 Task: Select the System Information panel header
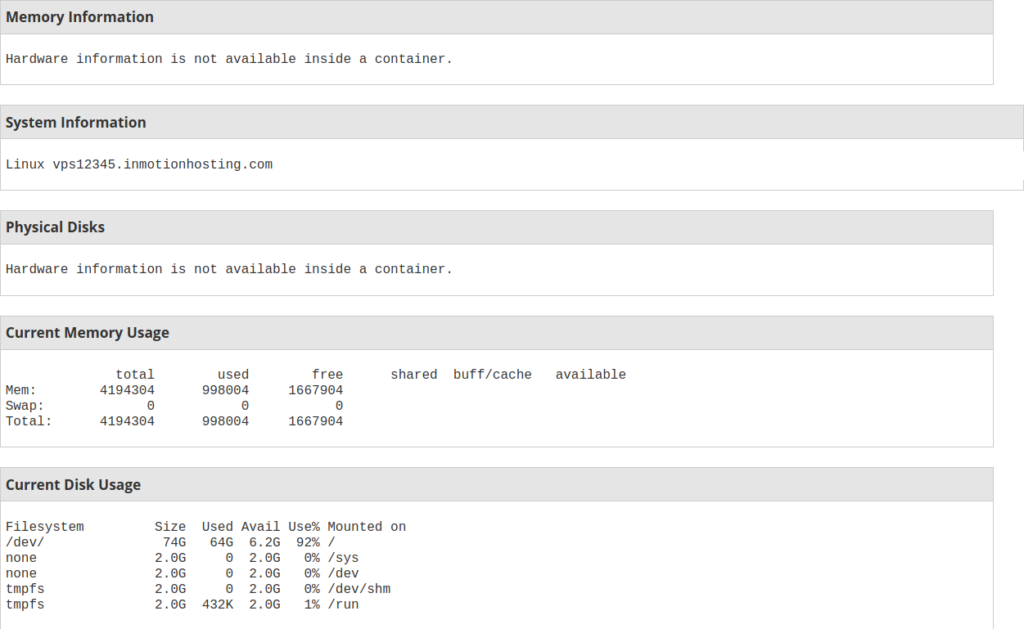(x=76, y=122)
